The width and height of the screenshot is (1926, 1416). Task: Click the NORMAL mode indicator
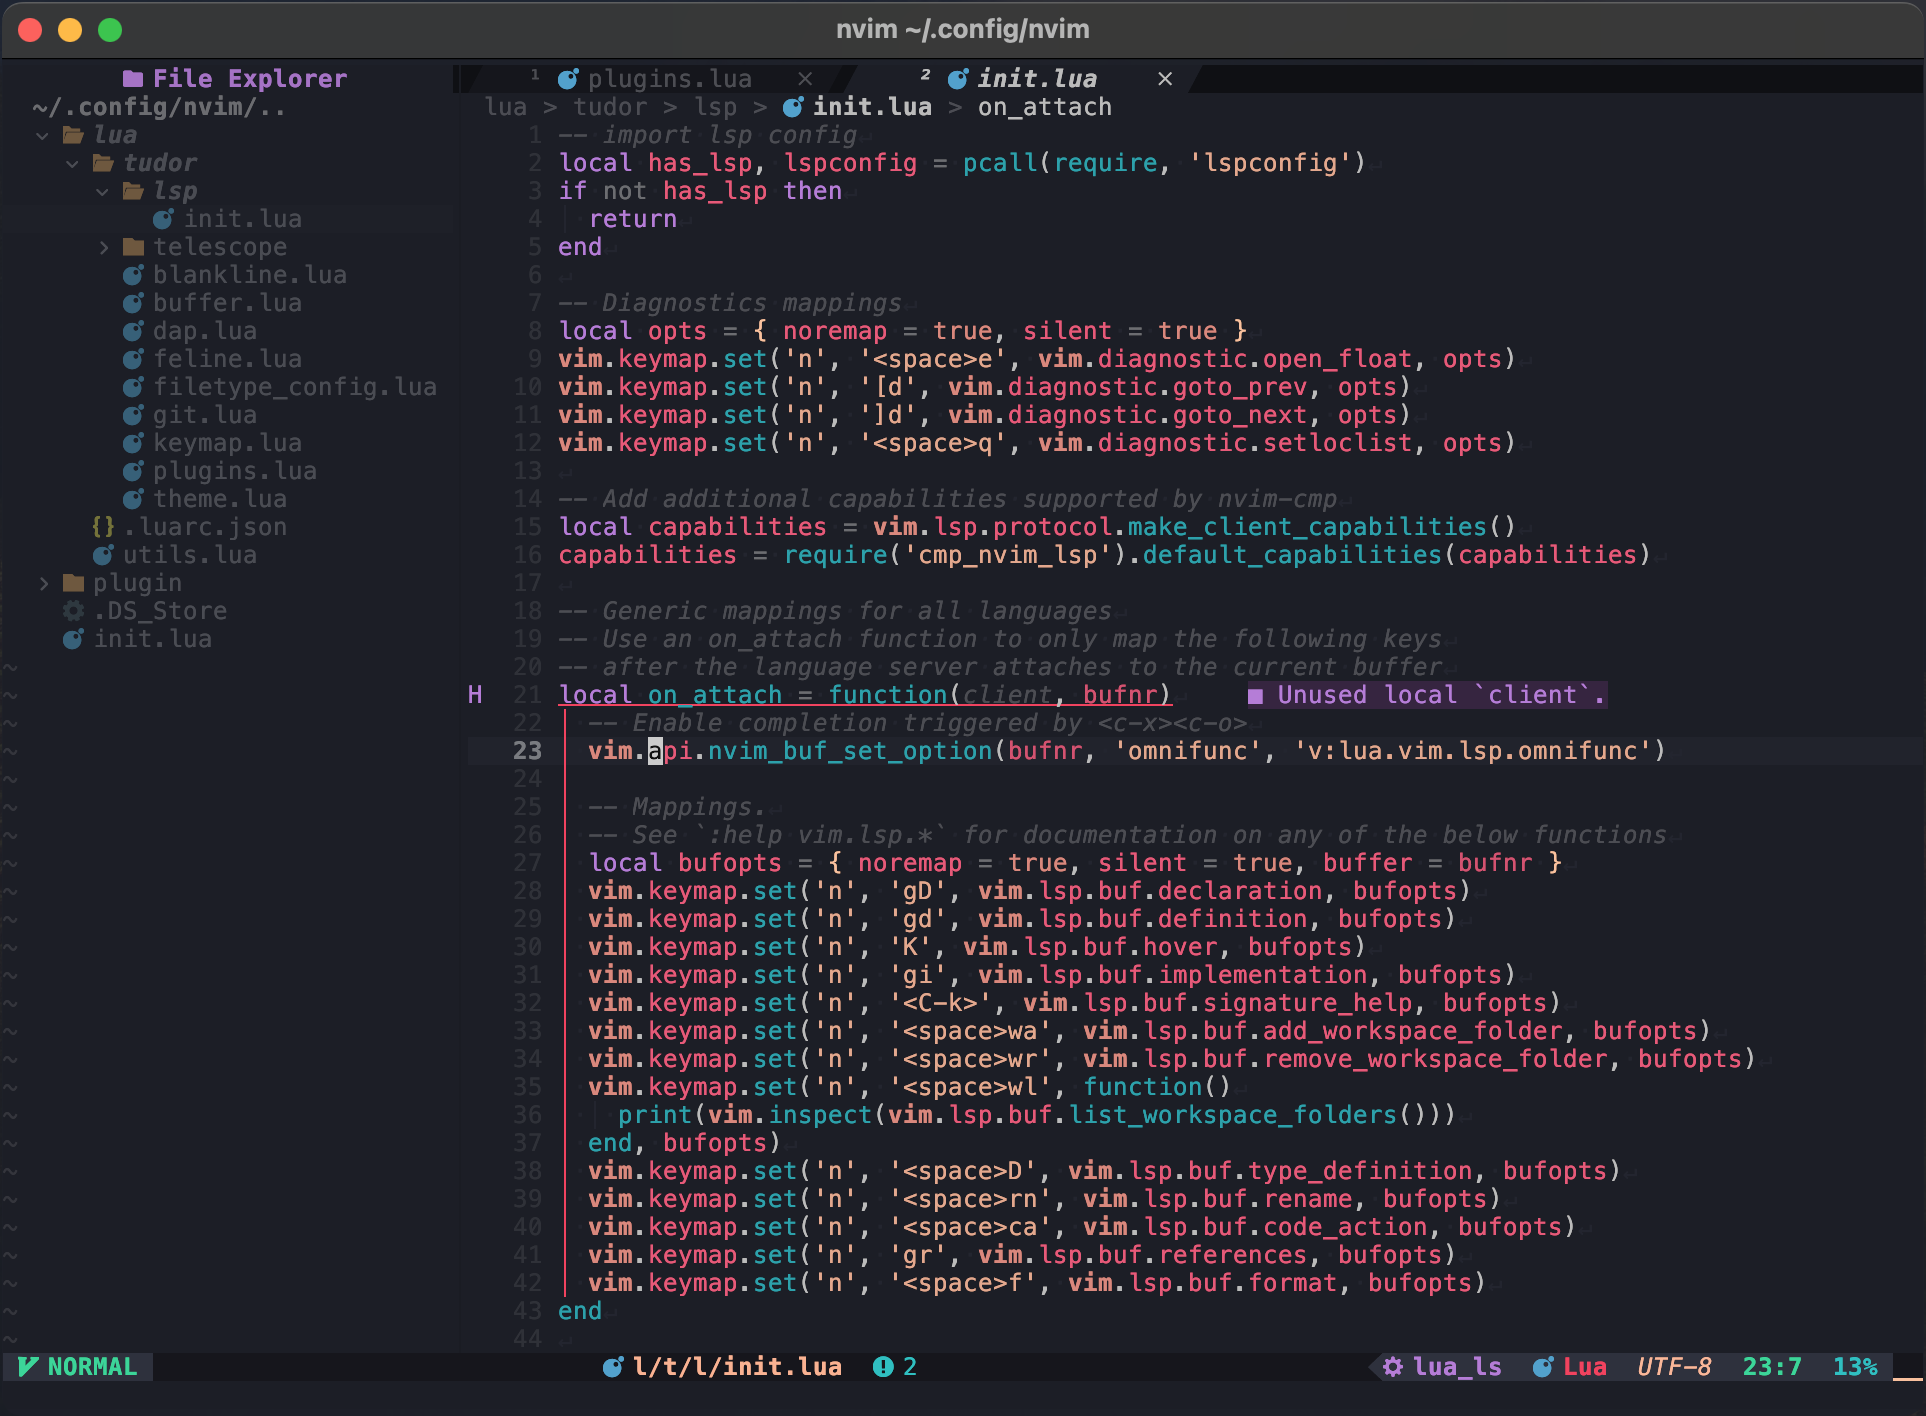[x=92, y=1367]
